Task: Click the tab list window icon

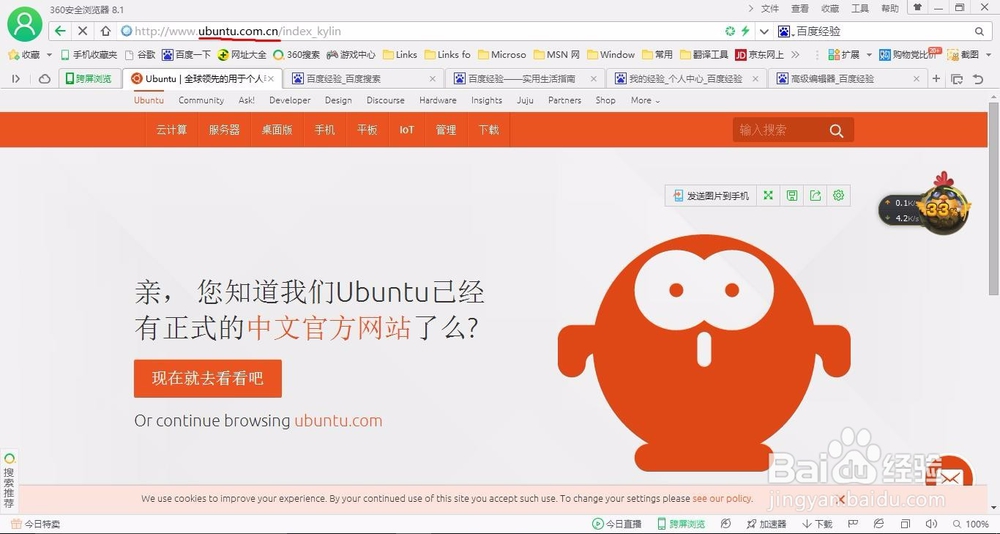Action: click(x=957, y=78)
